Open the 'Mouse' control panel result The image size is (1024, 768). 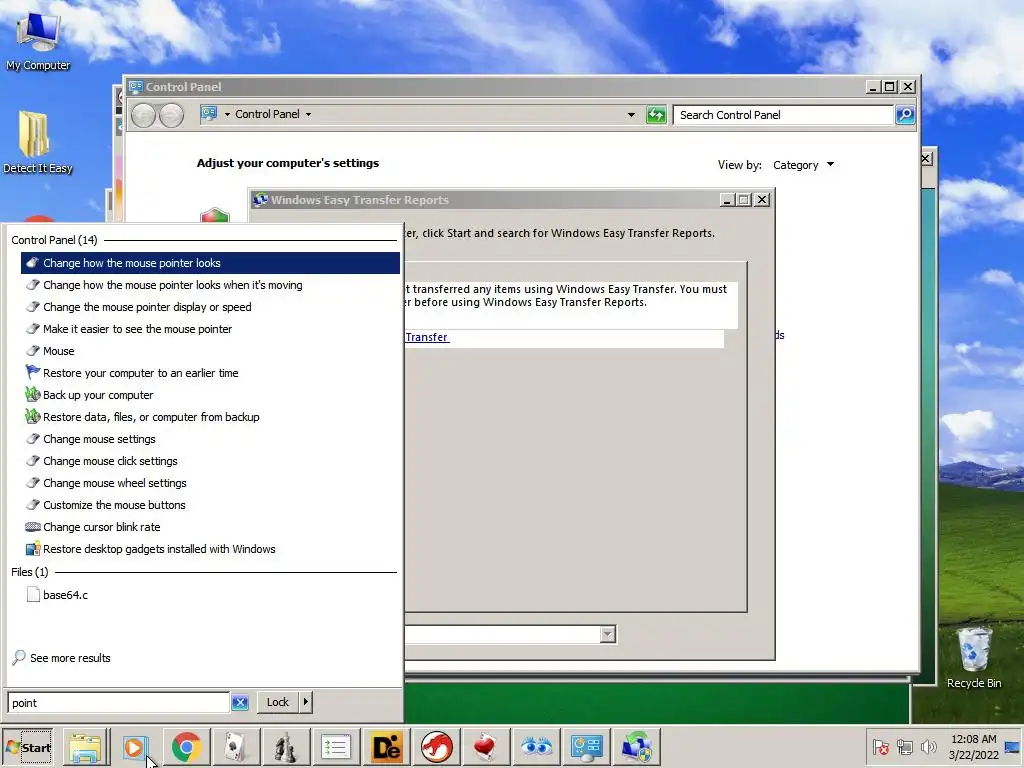[x=210, y=351]
